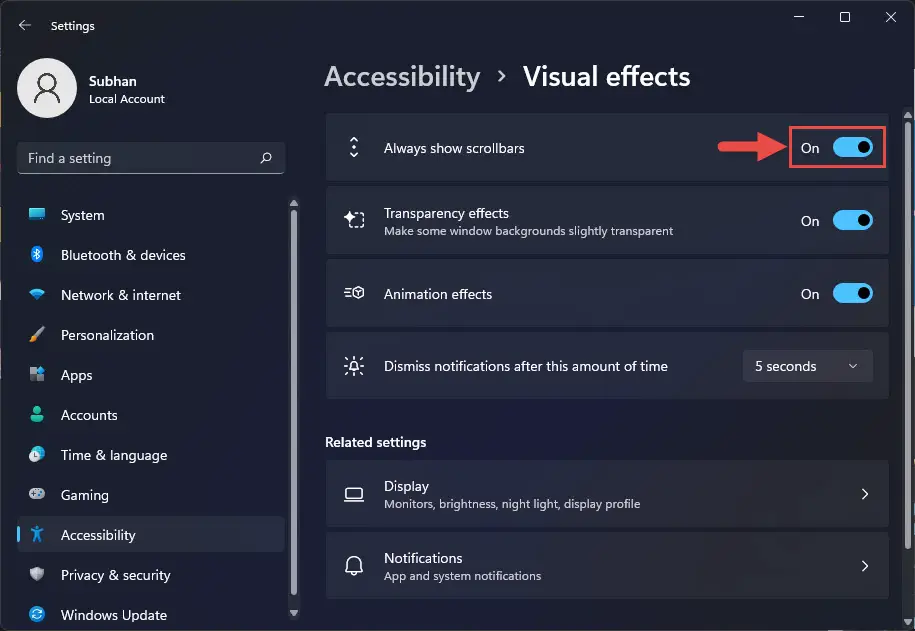Open the System settings category
The image size is (915, 631).
coord(151,215)
